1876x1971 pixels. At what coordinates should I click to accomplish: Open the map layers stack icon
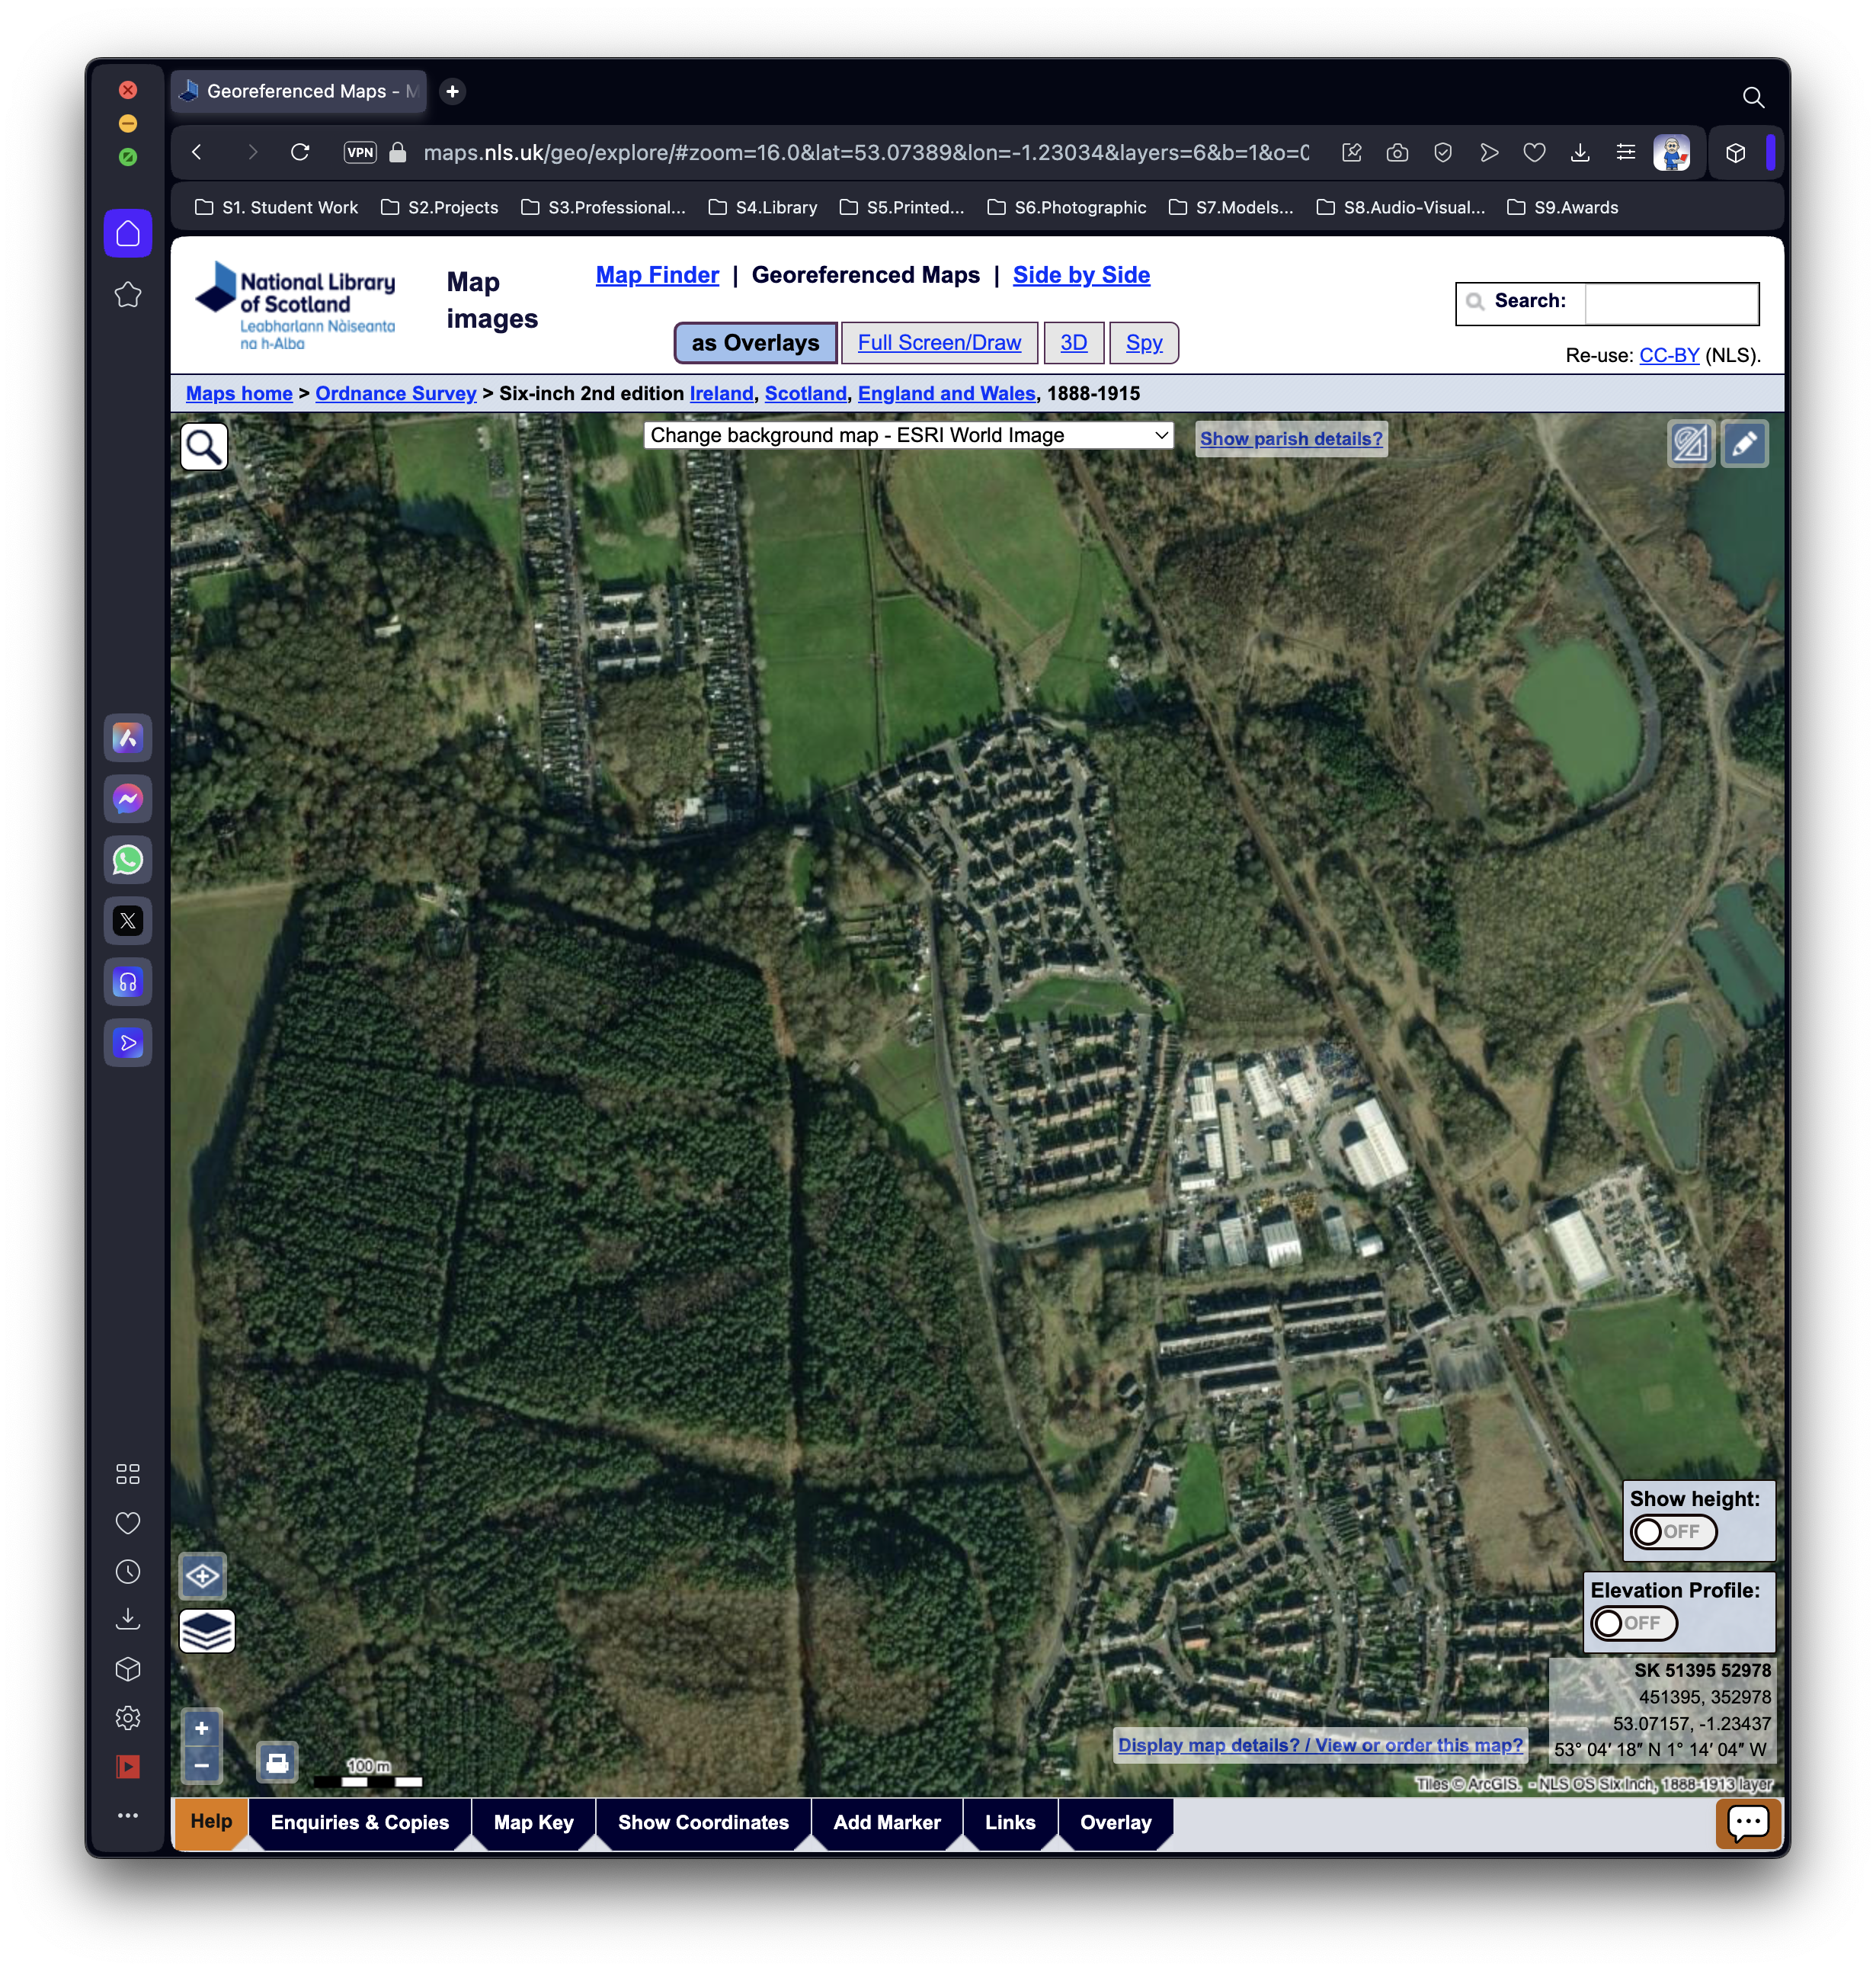(207, 1631)
